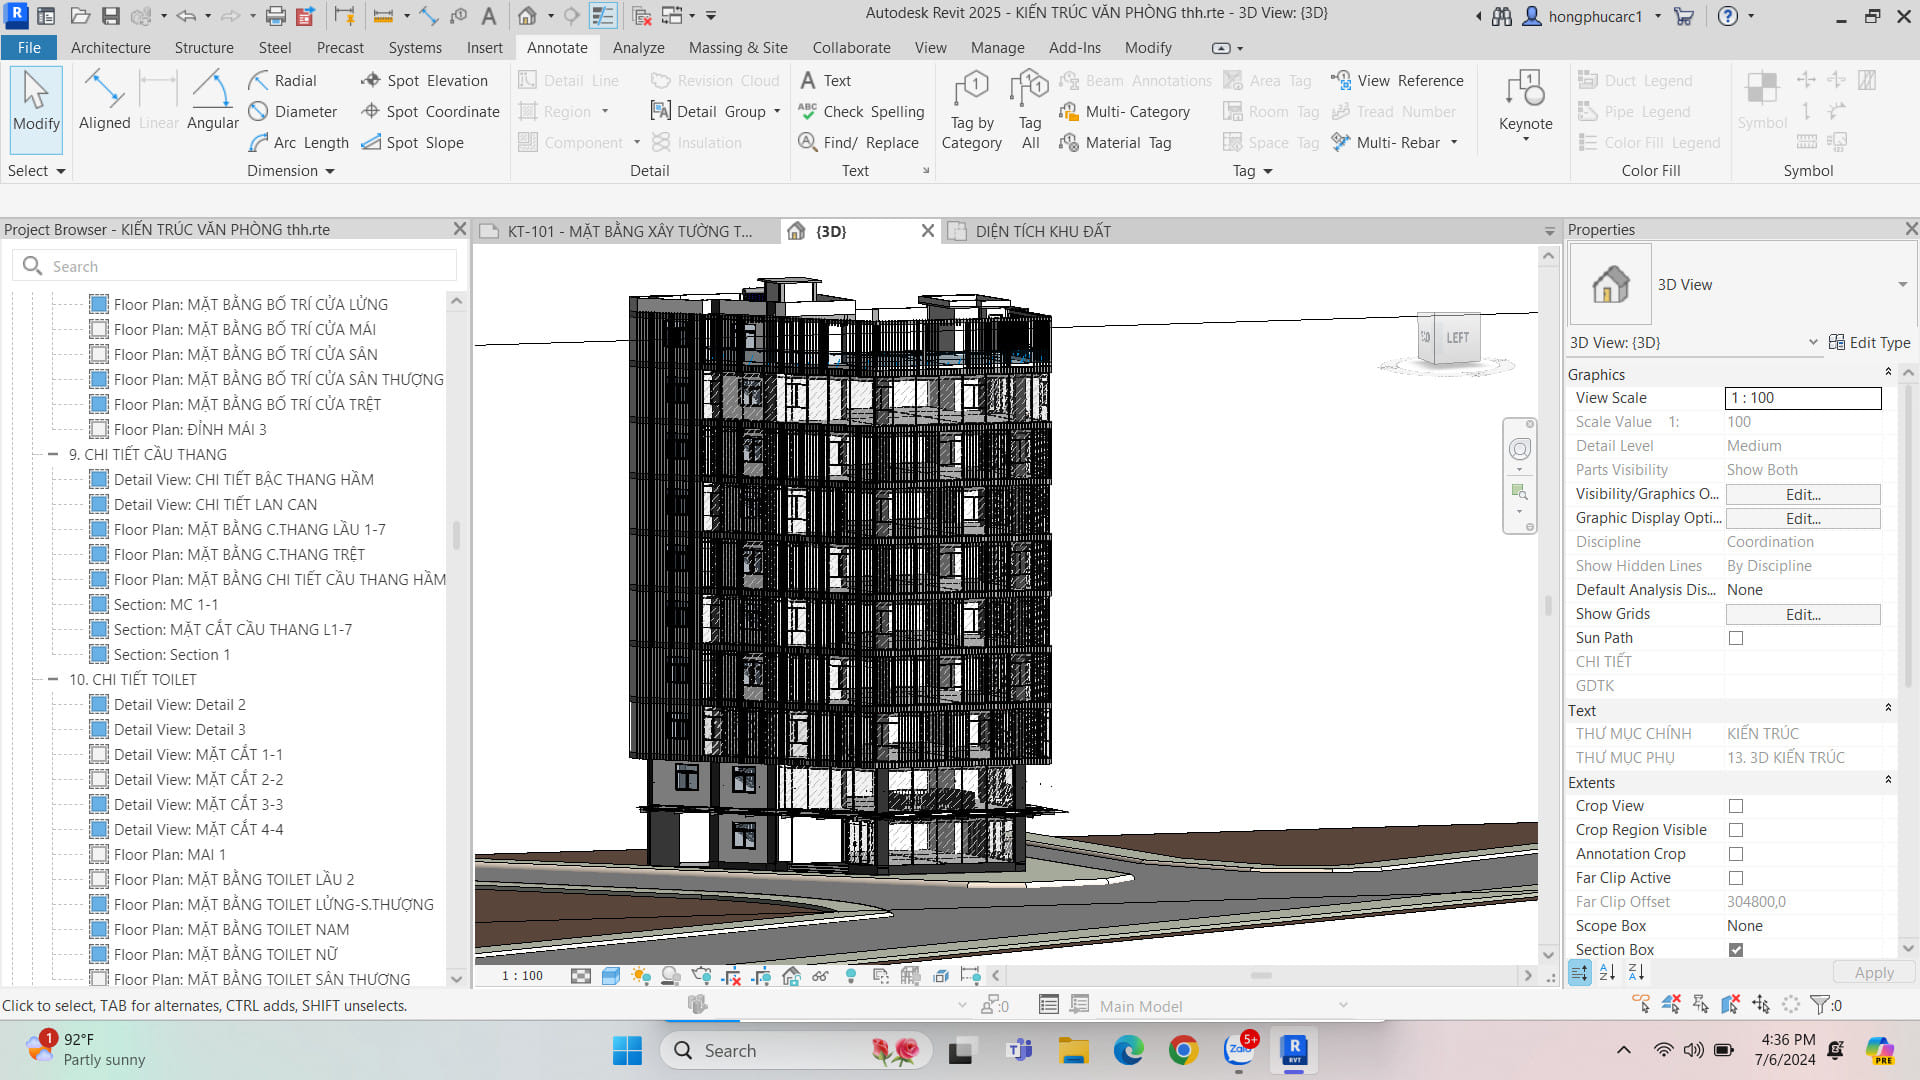Open the 3D View: {3D} instance dropdown
The height and width of the screenshot is (1080, 1920).
(x=1813, y=342)
